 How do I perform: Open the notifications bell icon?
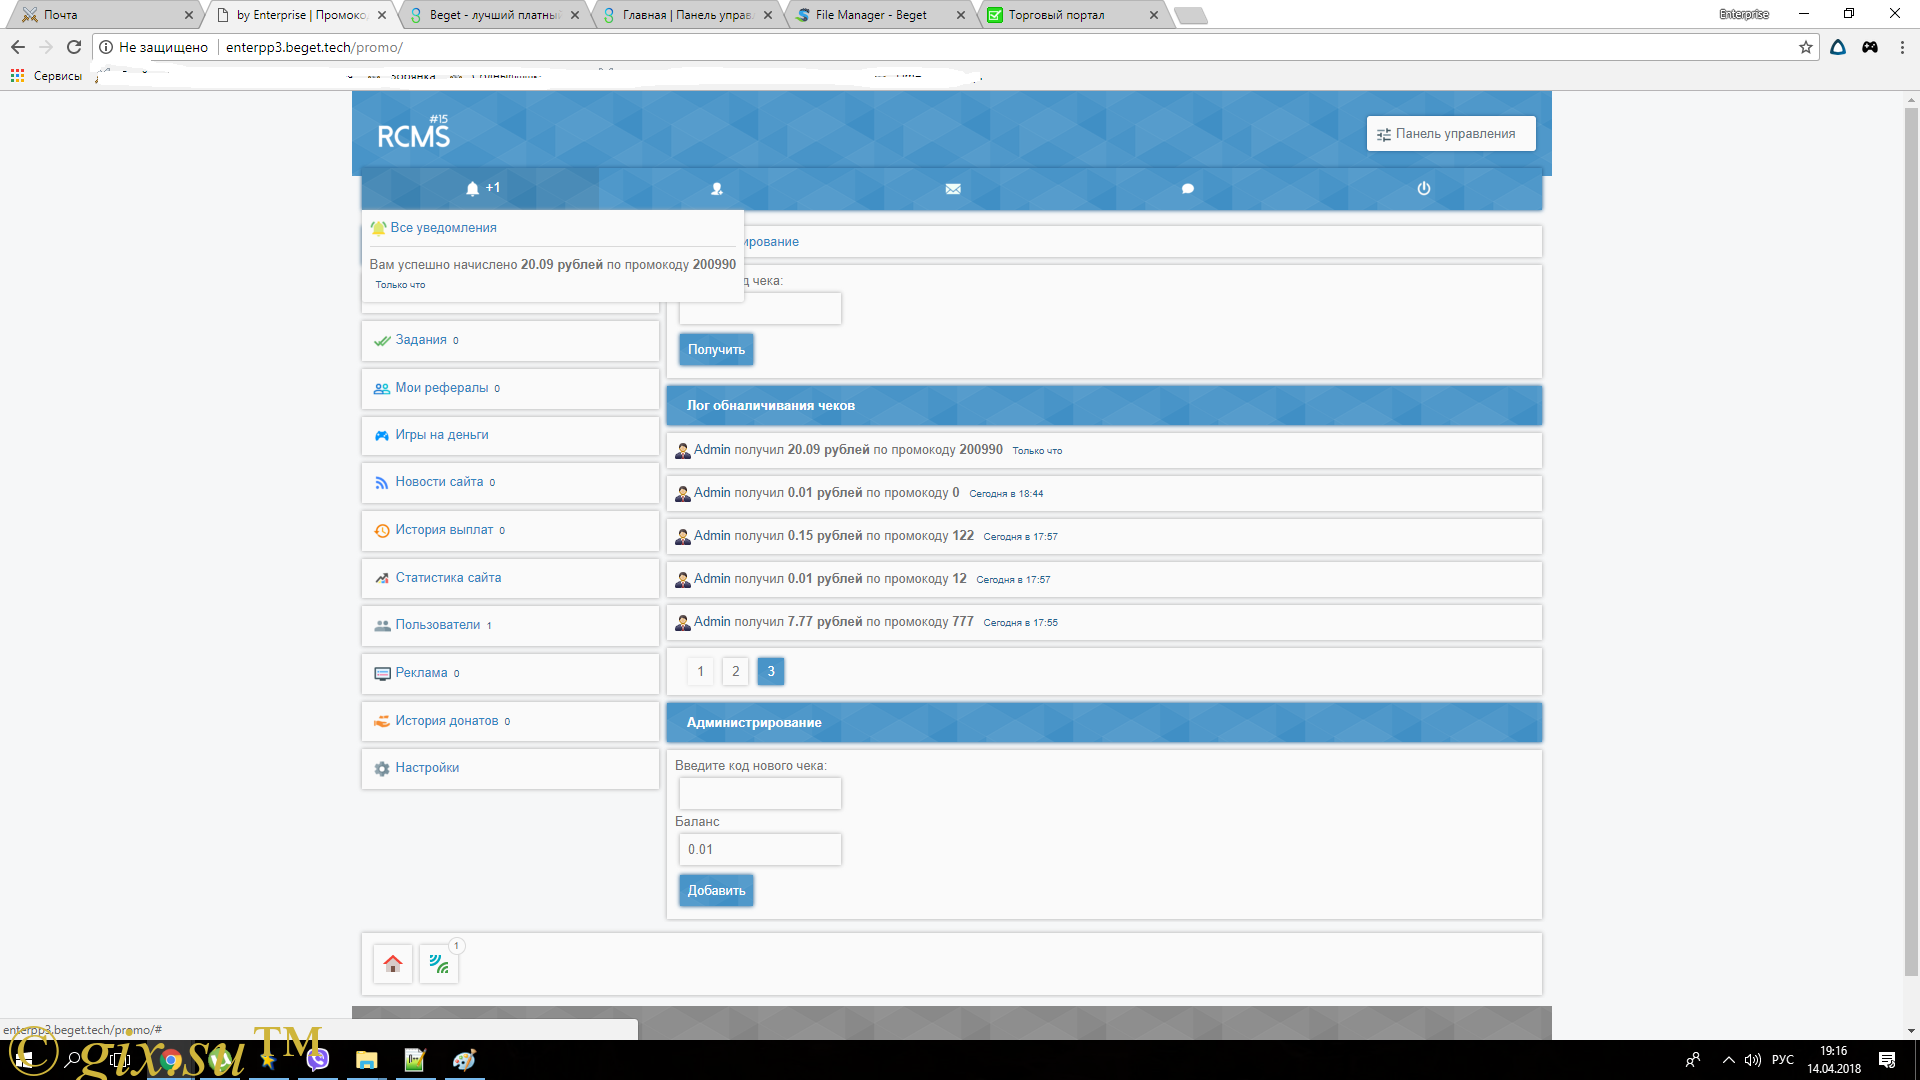(x=481, y=188)
